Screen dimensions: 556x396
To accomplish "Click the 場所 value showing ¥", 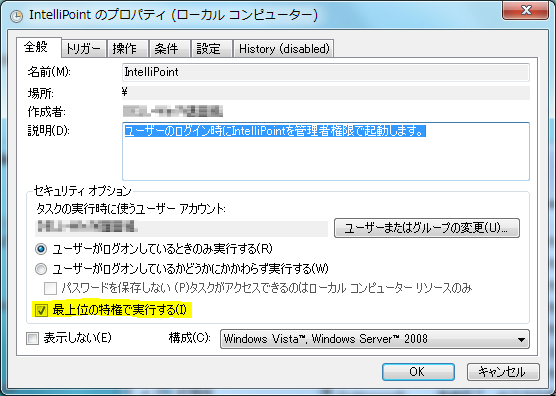I will pyautogui.click(x=326, y=93).
